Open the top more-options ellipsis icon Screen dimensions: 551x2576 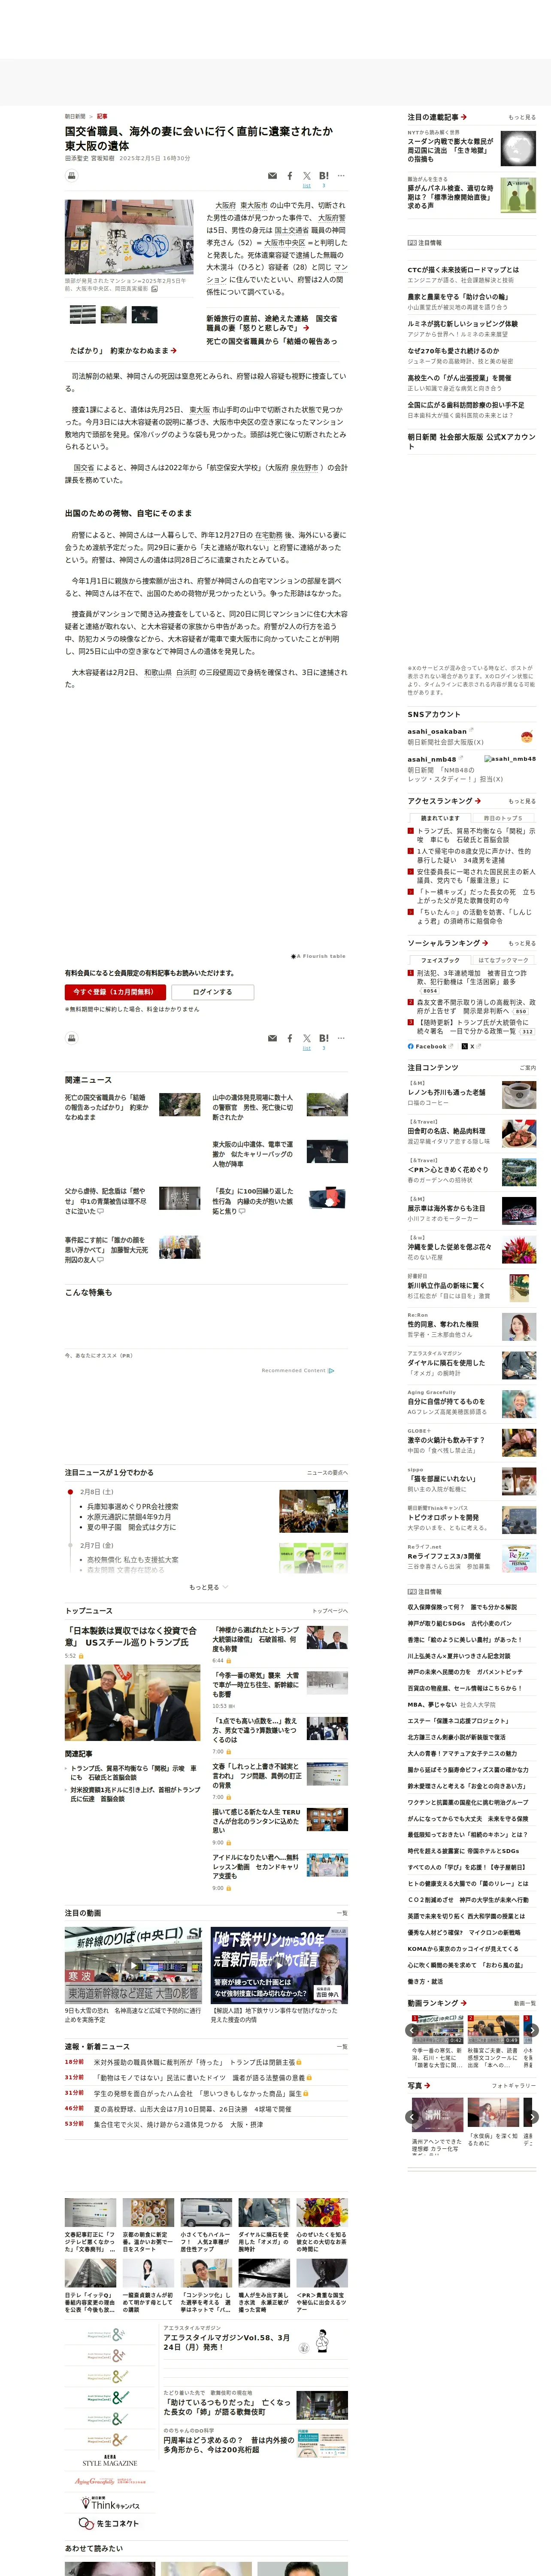pos(341,176)
